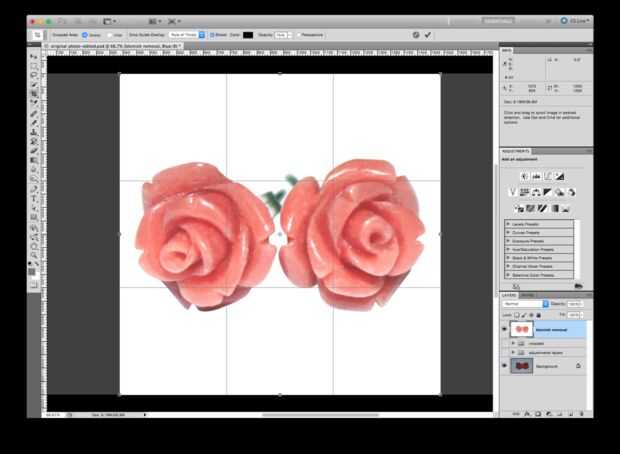
Task: Add a Color Balance adjustment via its icon
Action: (536, 192)
